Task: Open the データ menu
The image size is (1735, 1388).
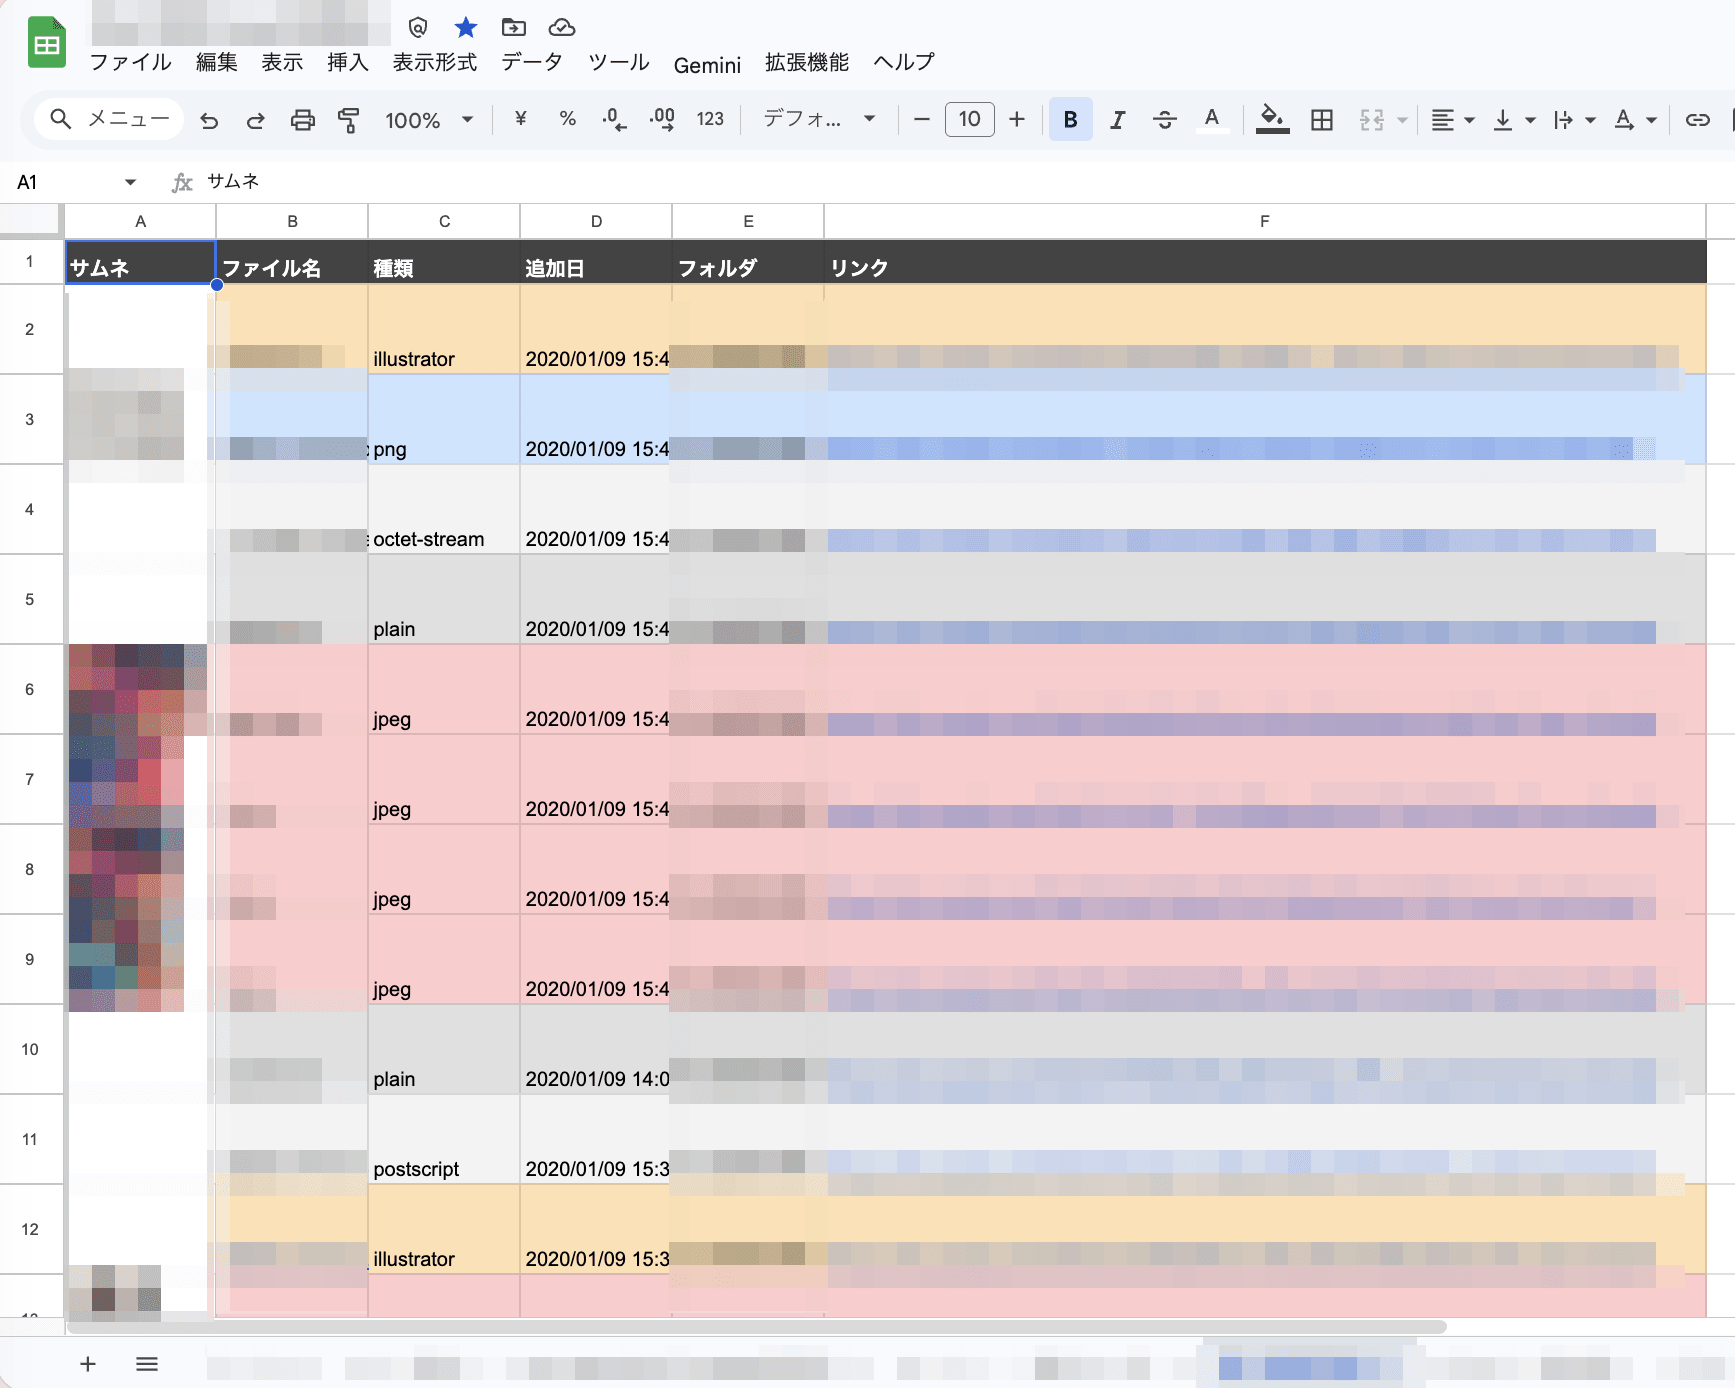Action: pyautogui.click(x=531, y=62)
